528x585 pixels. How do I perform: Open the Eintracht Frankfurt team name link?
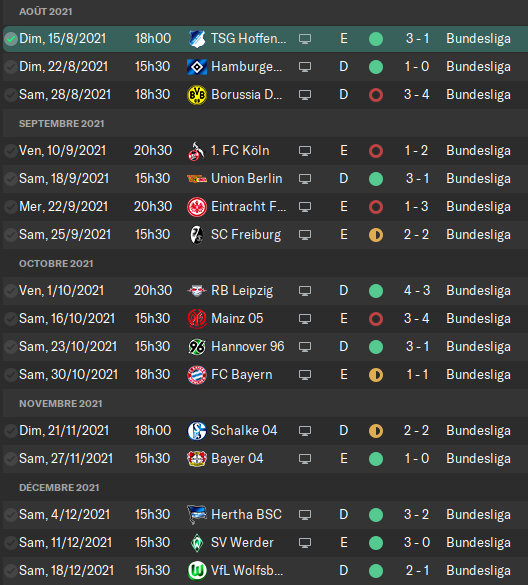249,207
